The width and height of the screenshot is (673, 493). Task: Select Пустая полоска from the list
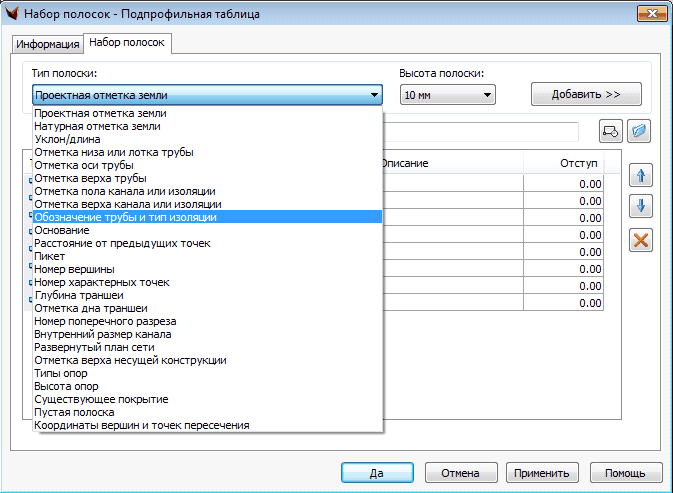[74, 412]
